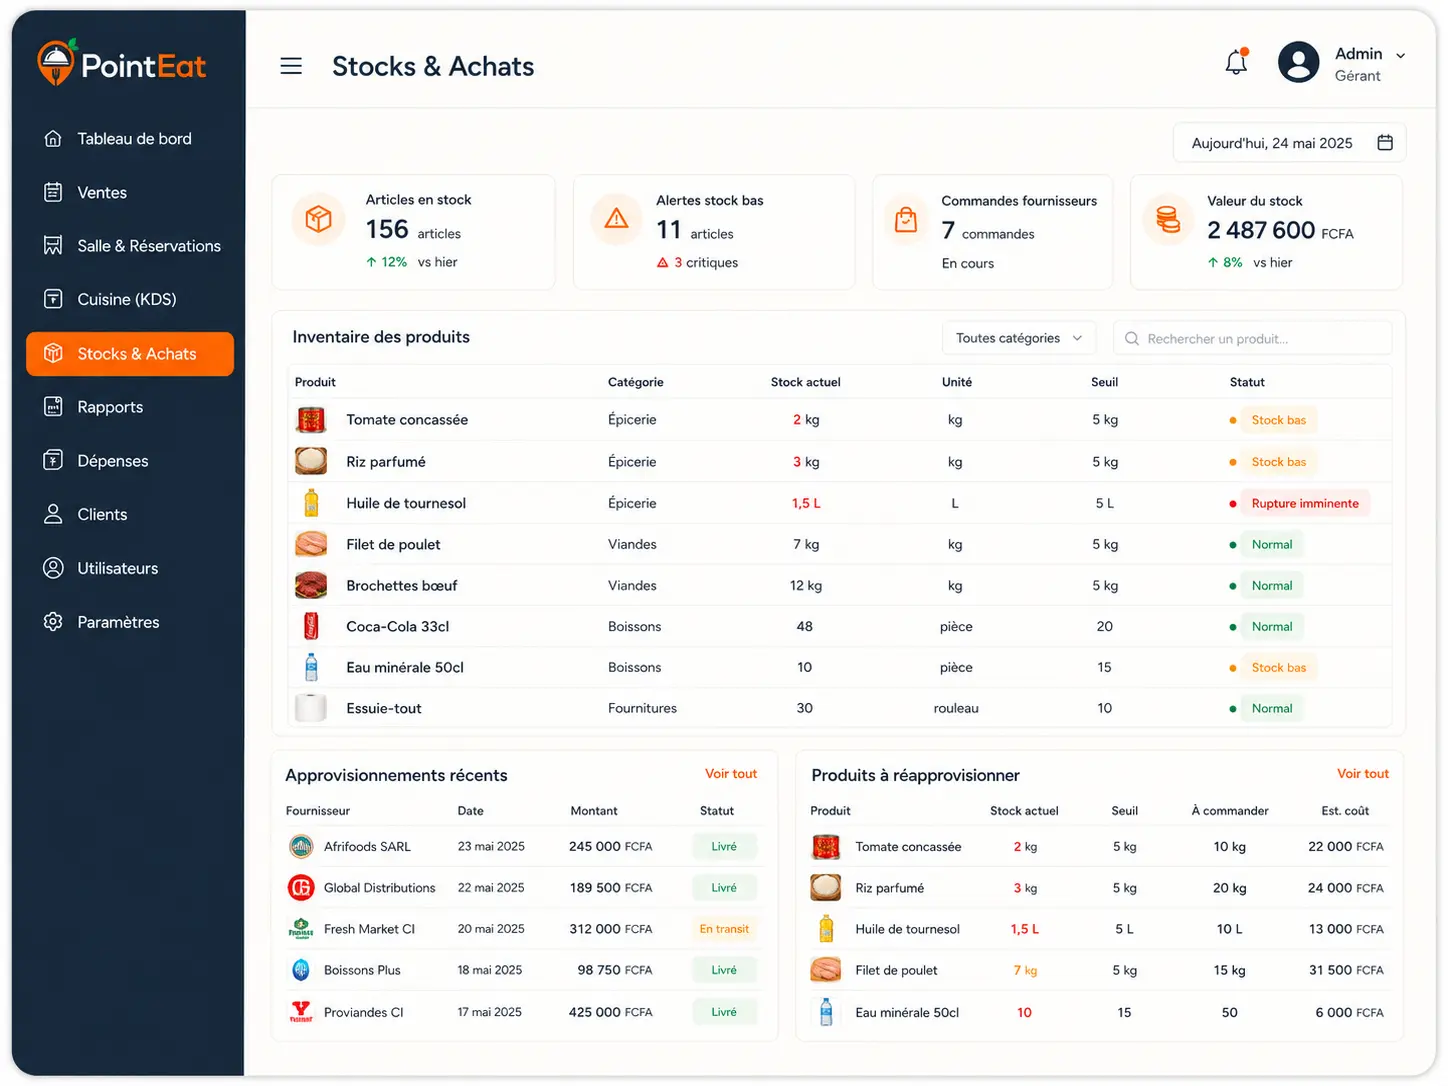Open the calendar date picker icon
The image size is (1448, 1086).
click(1385, 143)
